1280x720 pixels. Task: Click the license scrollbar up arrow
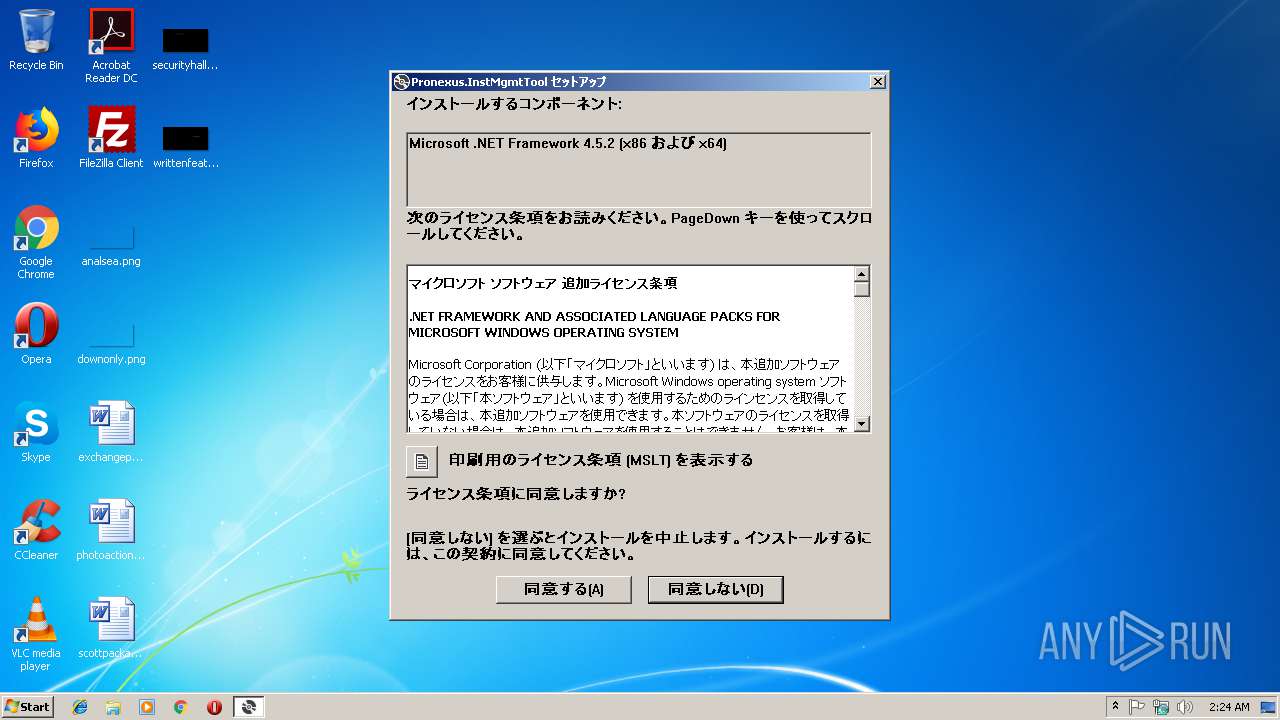click(x=862, y=273)
